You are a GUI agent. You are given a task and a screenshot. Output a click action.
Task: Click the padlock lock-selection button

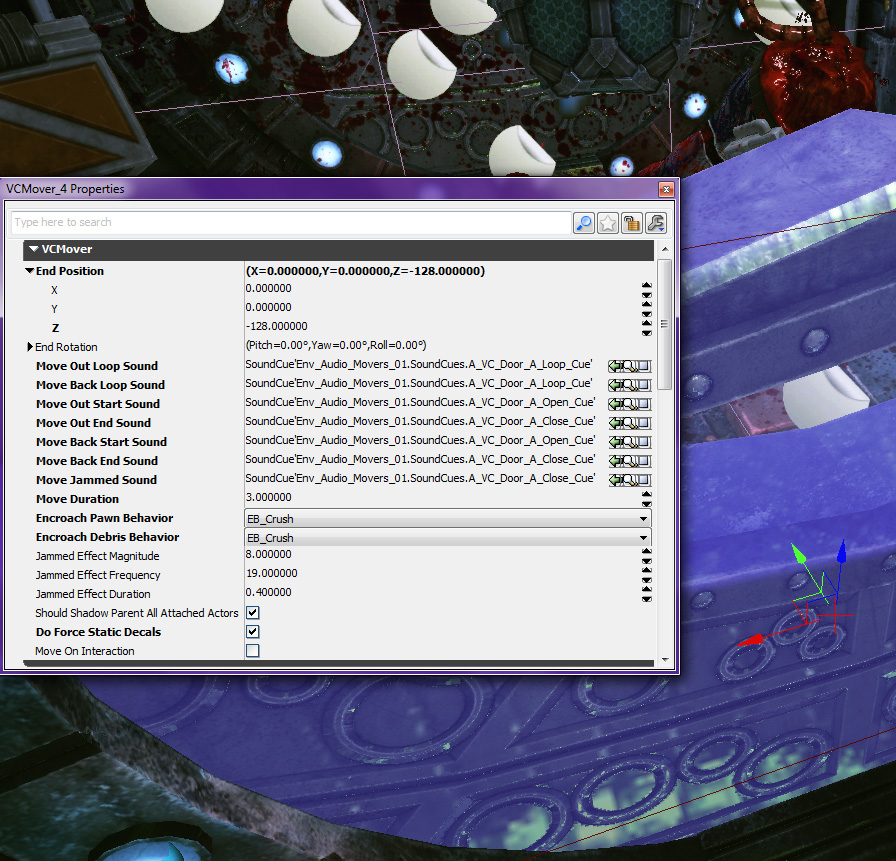pos(631,223)
